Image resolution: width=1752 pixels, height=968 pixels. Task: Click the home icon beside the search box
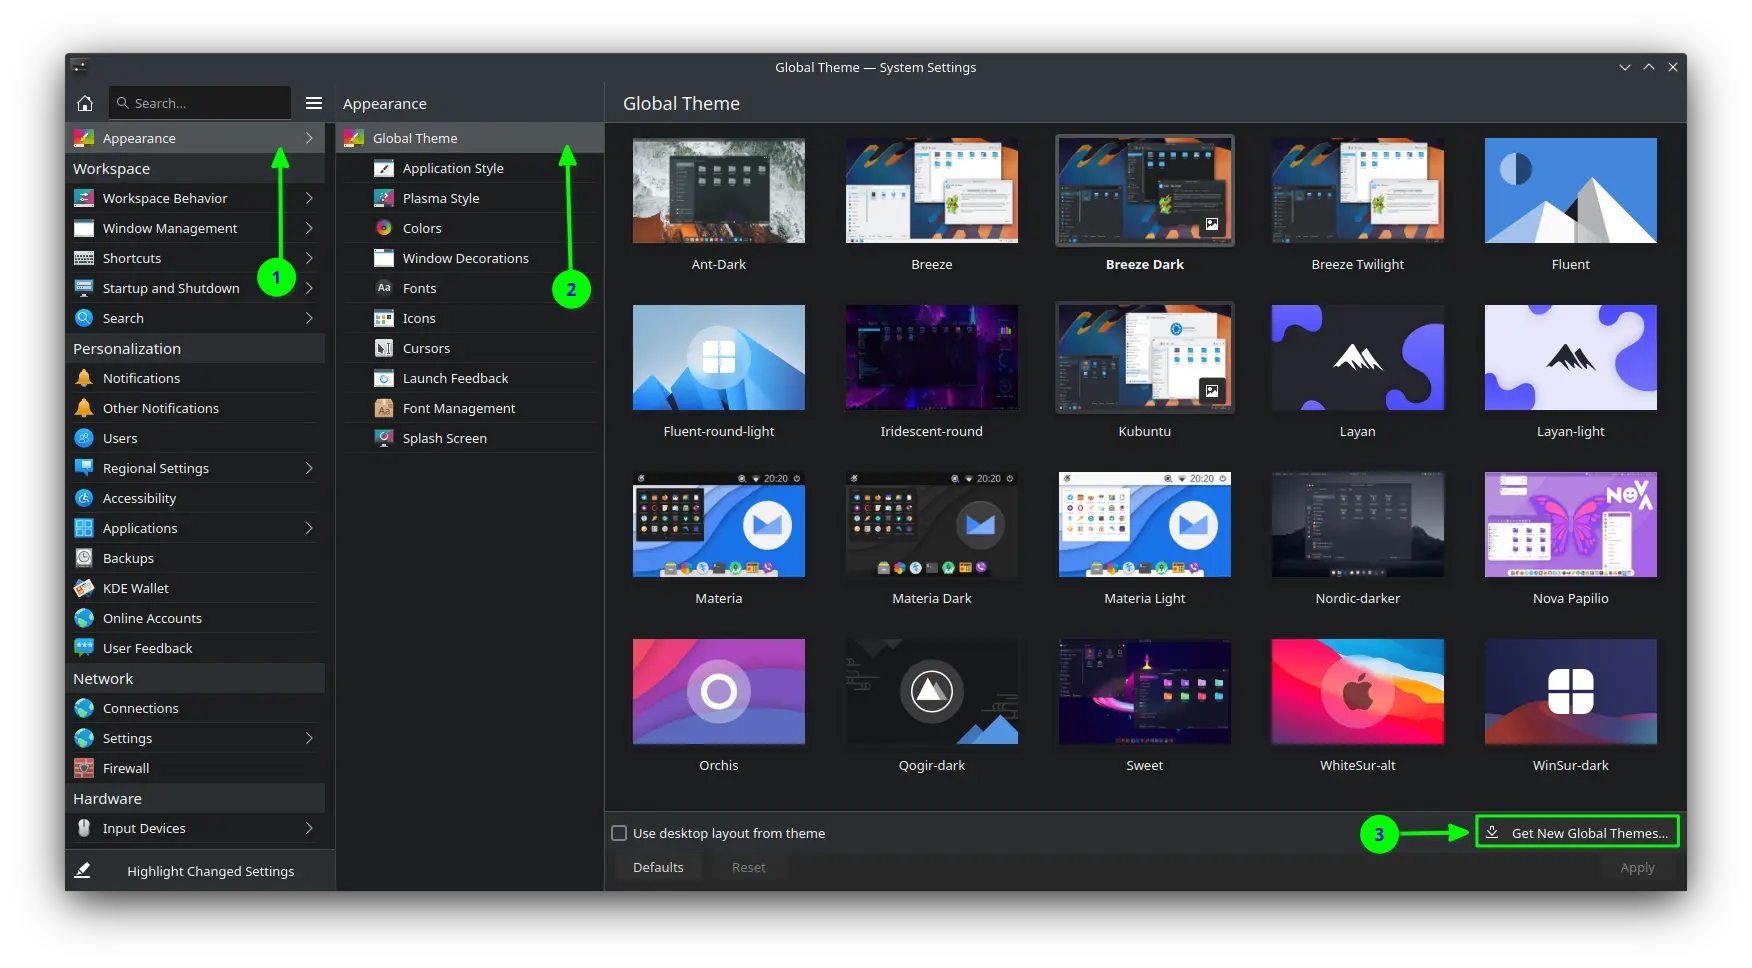pos(85,103)
